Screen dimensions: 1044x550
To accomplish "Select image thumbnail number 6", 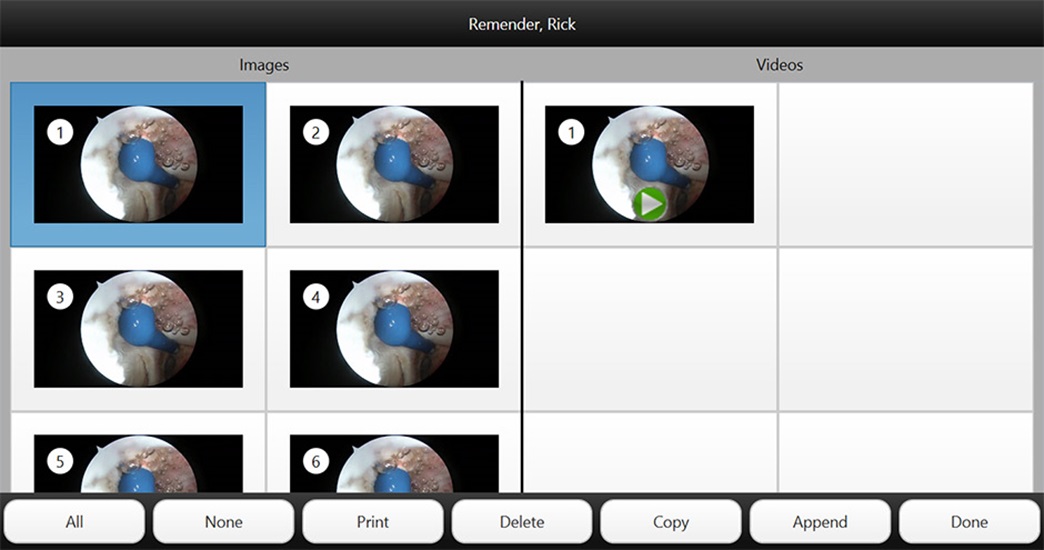I will click(x=394, y=463).
